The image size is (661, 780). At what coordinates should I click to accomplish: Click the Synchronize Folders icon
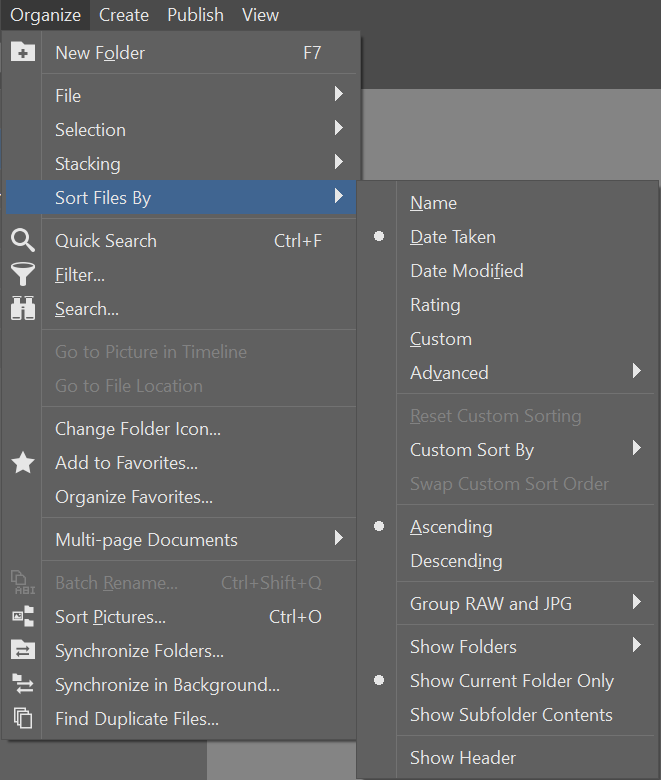22,651
